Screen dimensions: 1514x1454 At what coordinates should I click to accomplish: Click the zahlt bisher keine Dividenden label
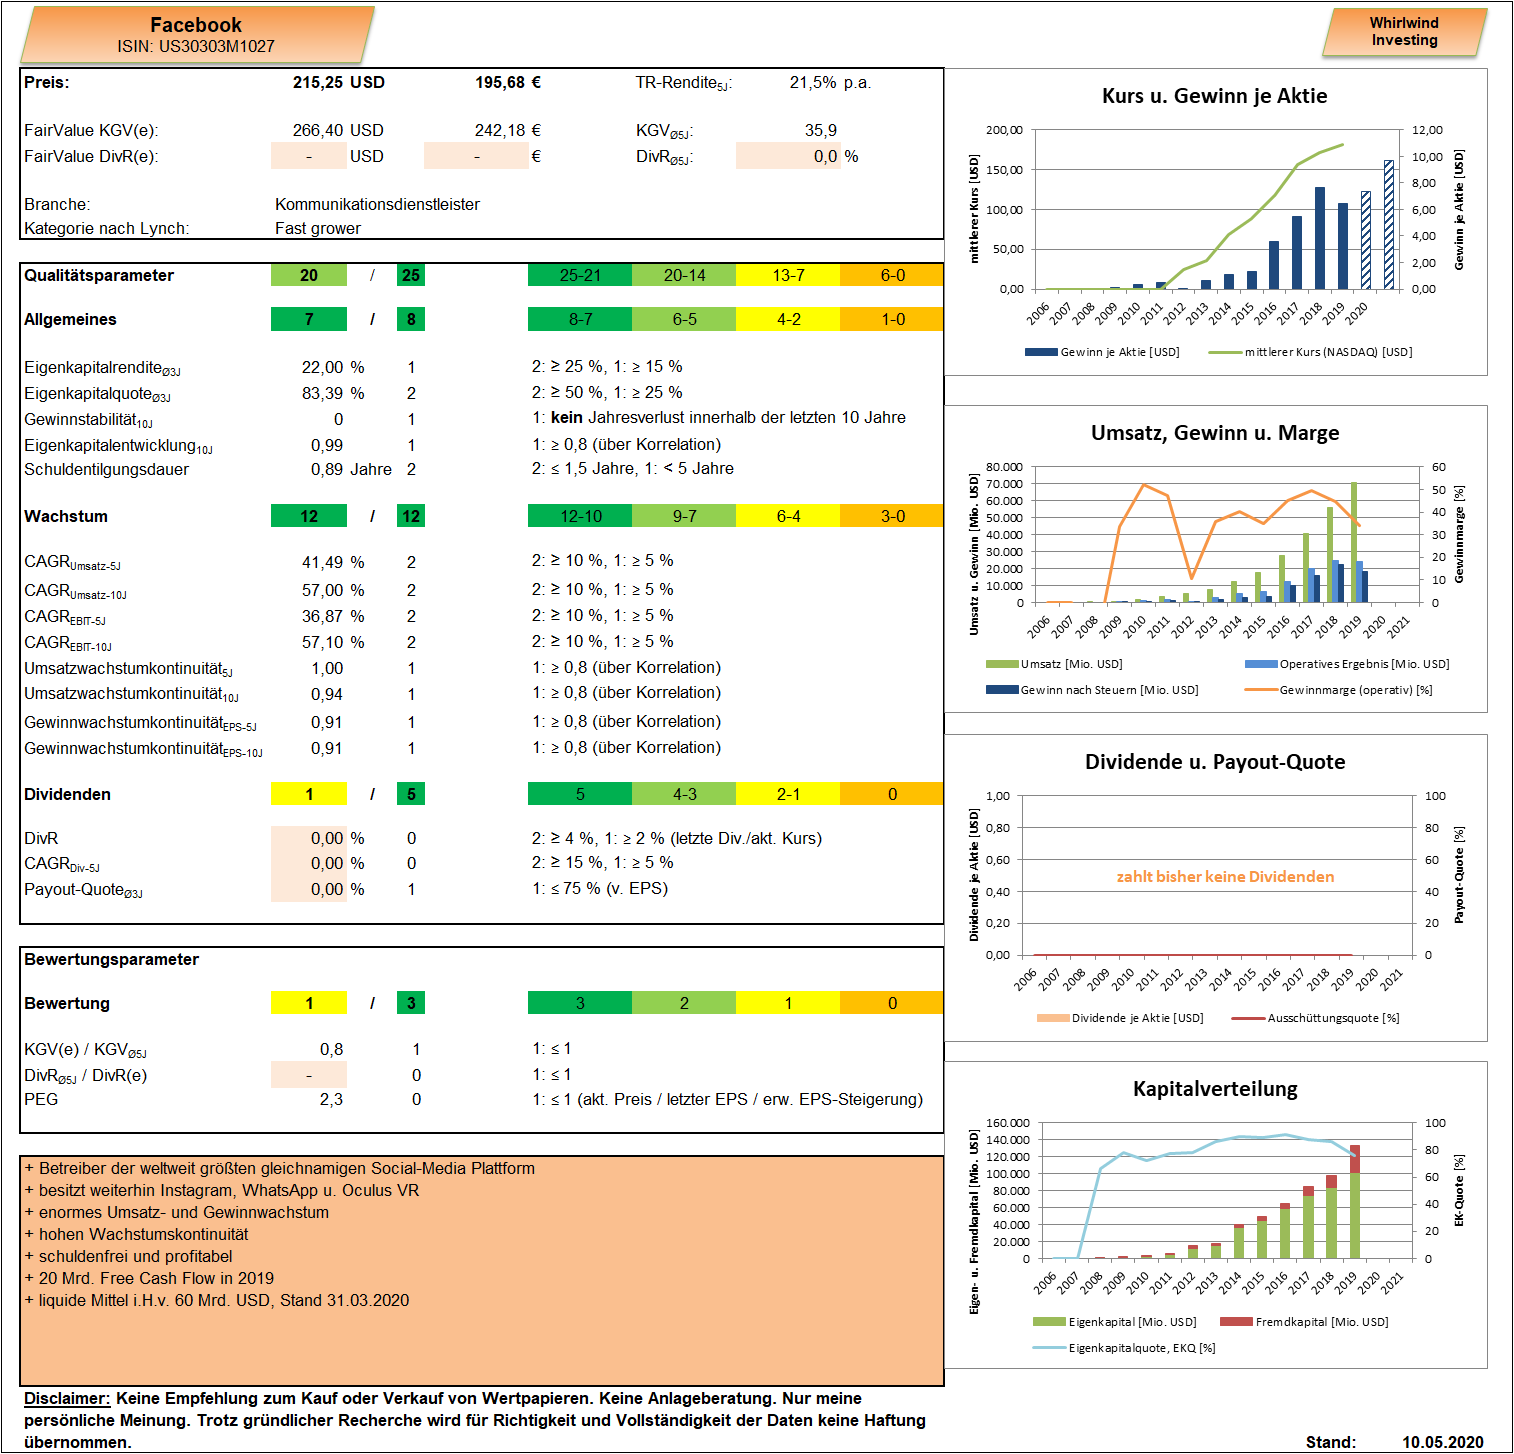click(x=1225, y=877)
